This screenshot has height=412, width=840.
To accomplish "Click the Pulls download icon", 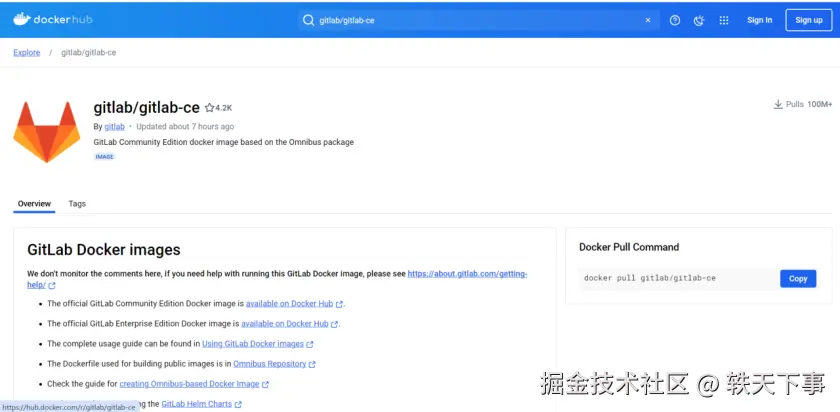I will [x=778, y=104].
